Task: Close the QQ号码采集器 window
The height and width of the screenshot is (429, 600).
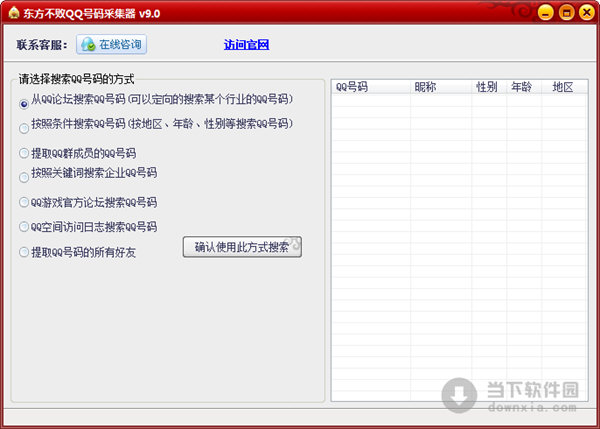Action: [x=587, y=13]
